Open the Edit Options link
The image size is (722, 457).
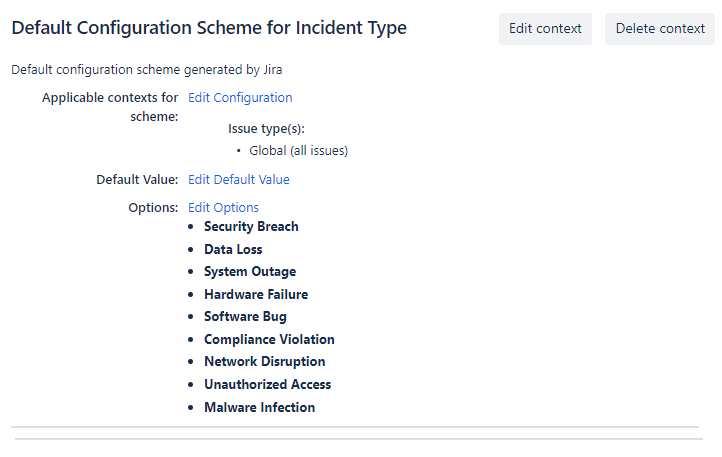pos(223,208)
